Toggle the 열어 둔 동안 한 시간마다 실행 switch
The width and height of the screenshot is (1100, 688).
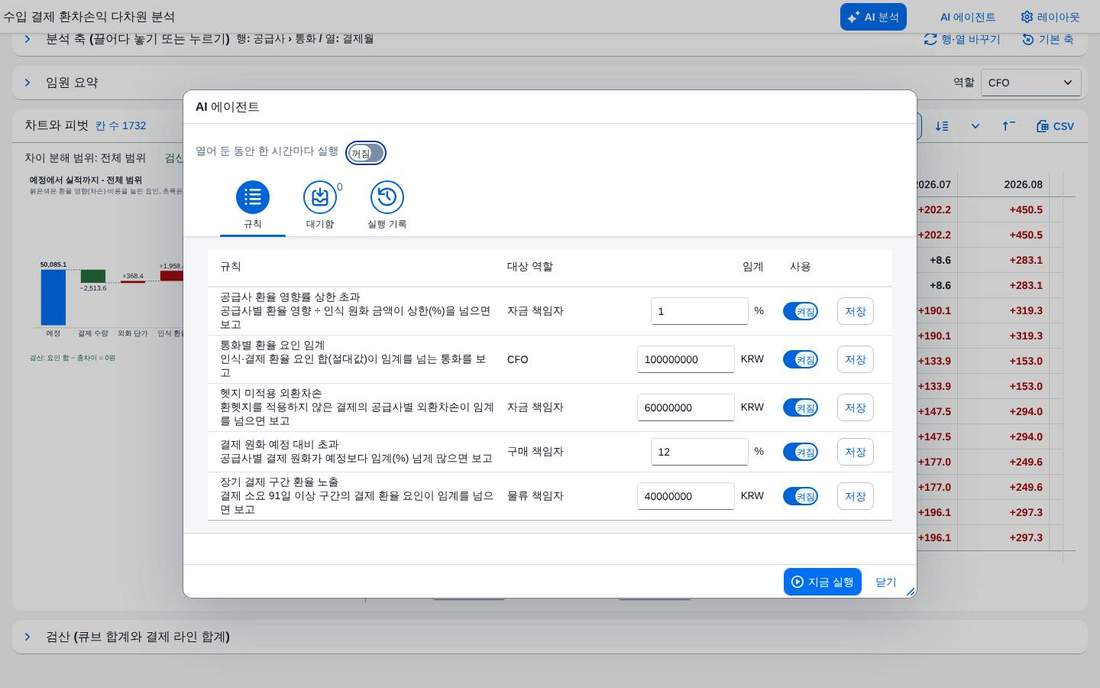point(365,153)
